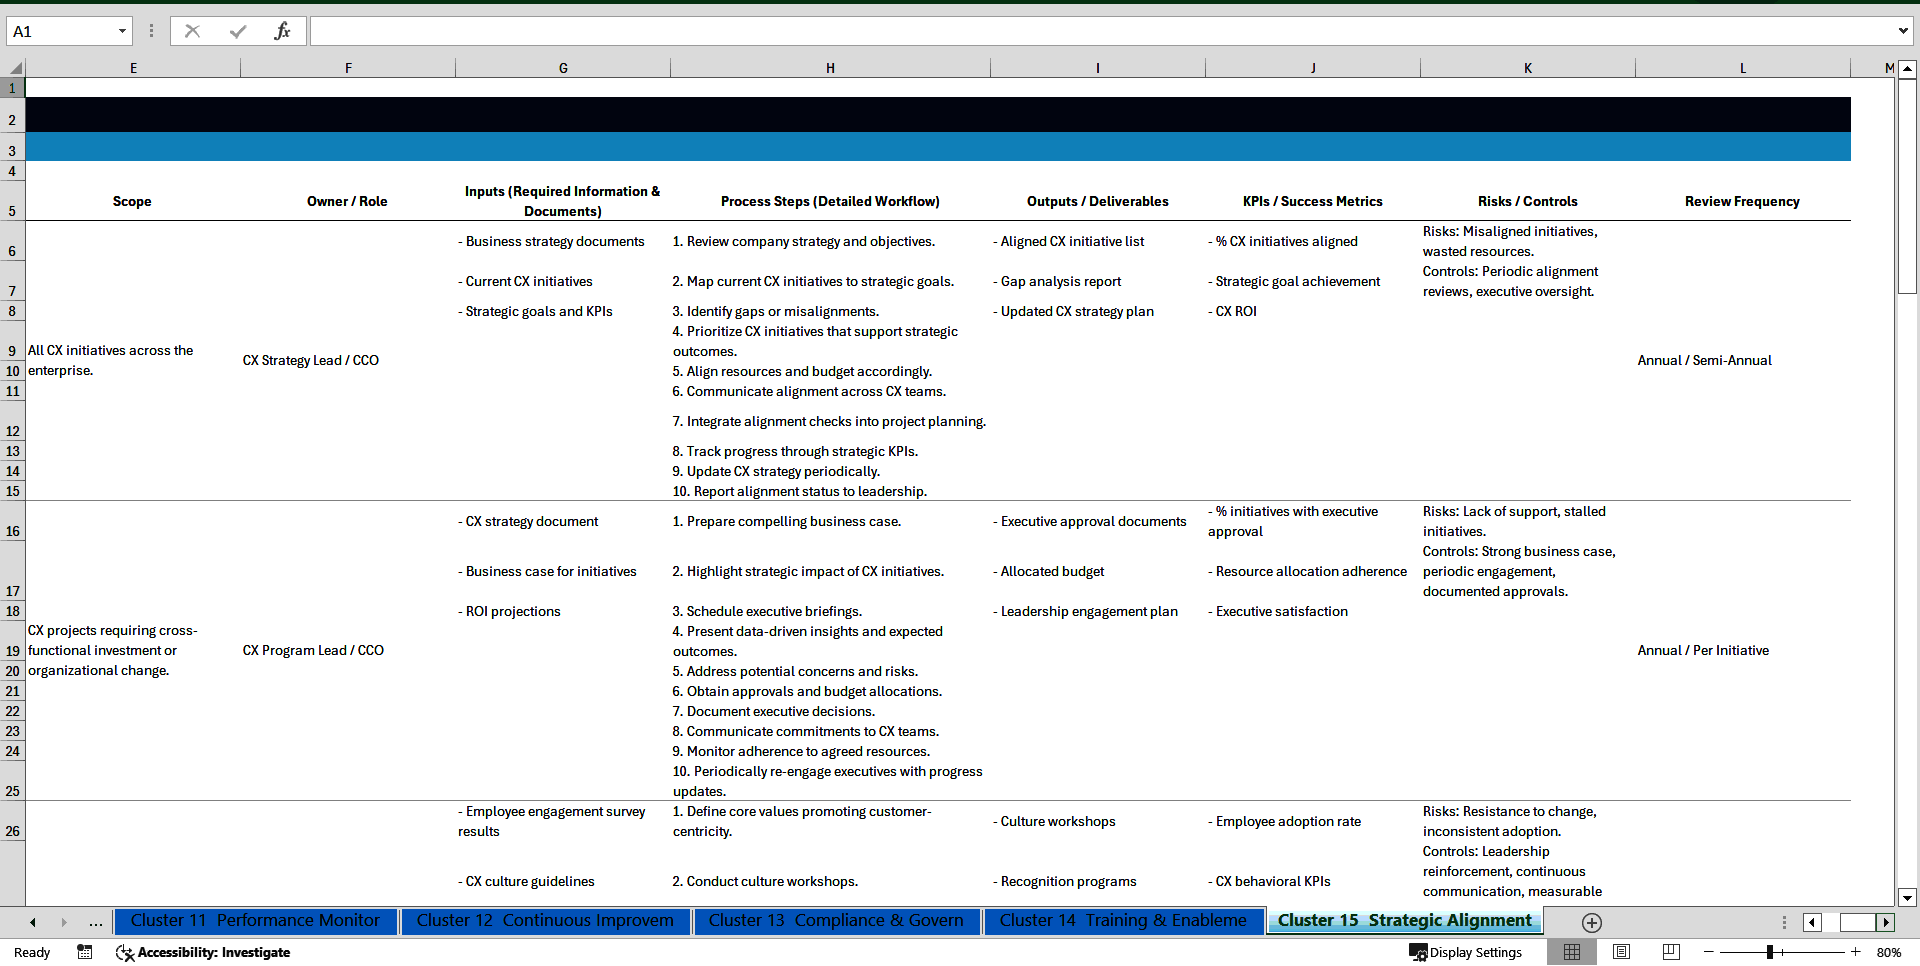Screen dimensions: 1920x966
Task: Open the Cluster 11 Performance Monitor sheet
Action: 256,921
